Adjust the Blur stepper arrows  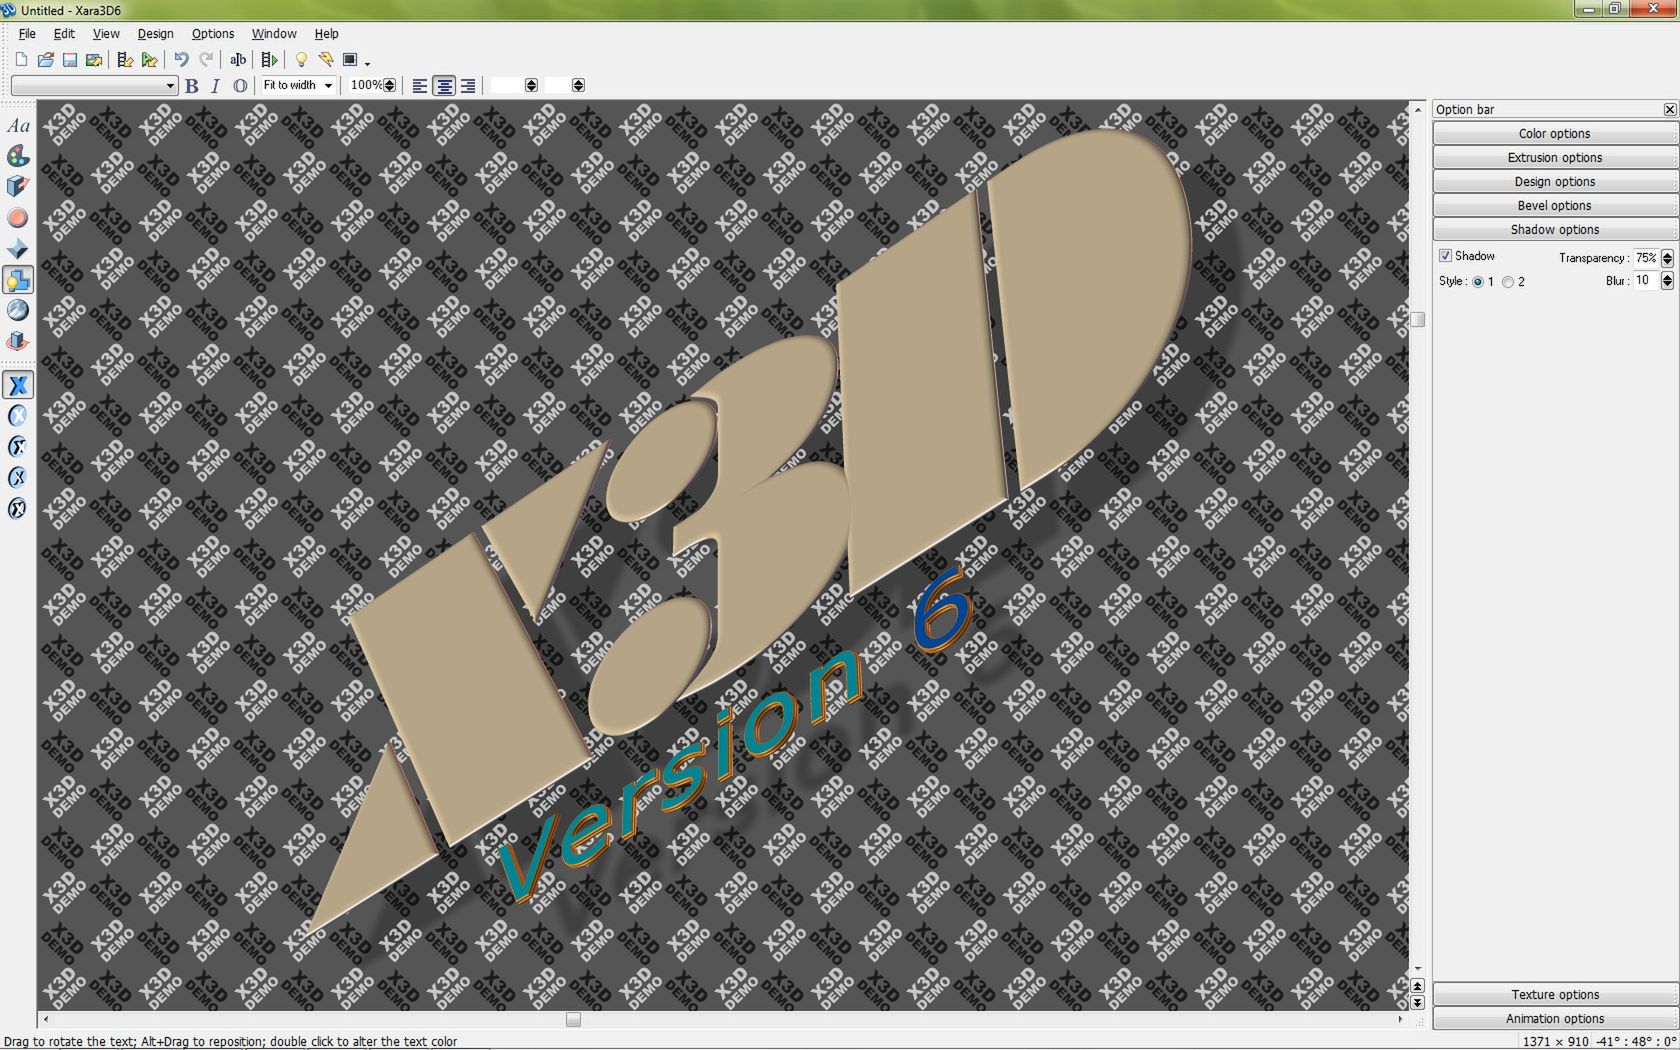[1667, 281]
